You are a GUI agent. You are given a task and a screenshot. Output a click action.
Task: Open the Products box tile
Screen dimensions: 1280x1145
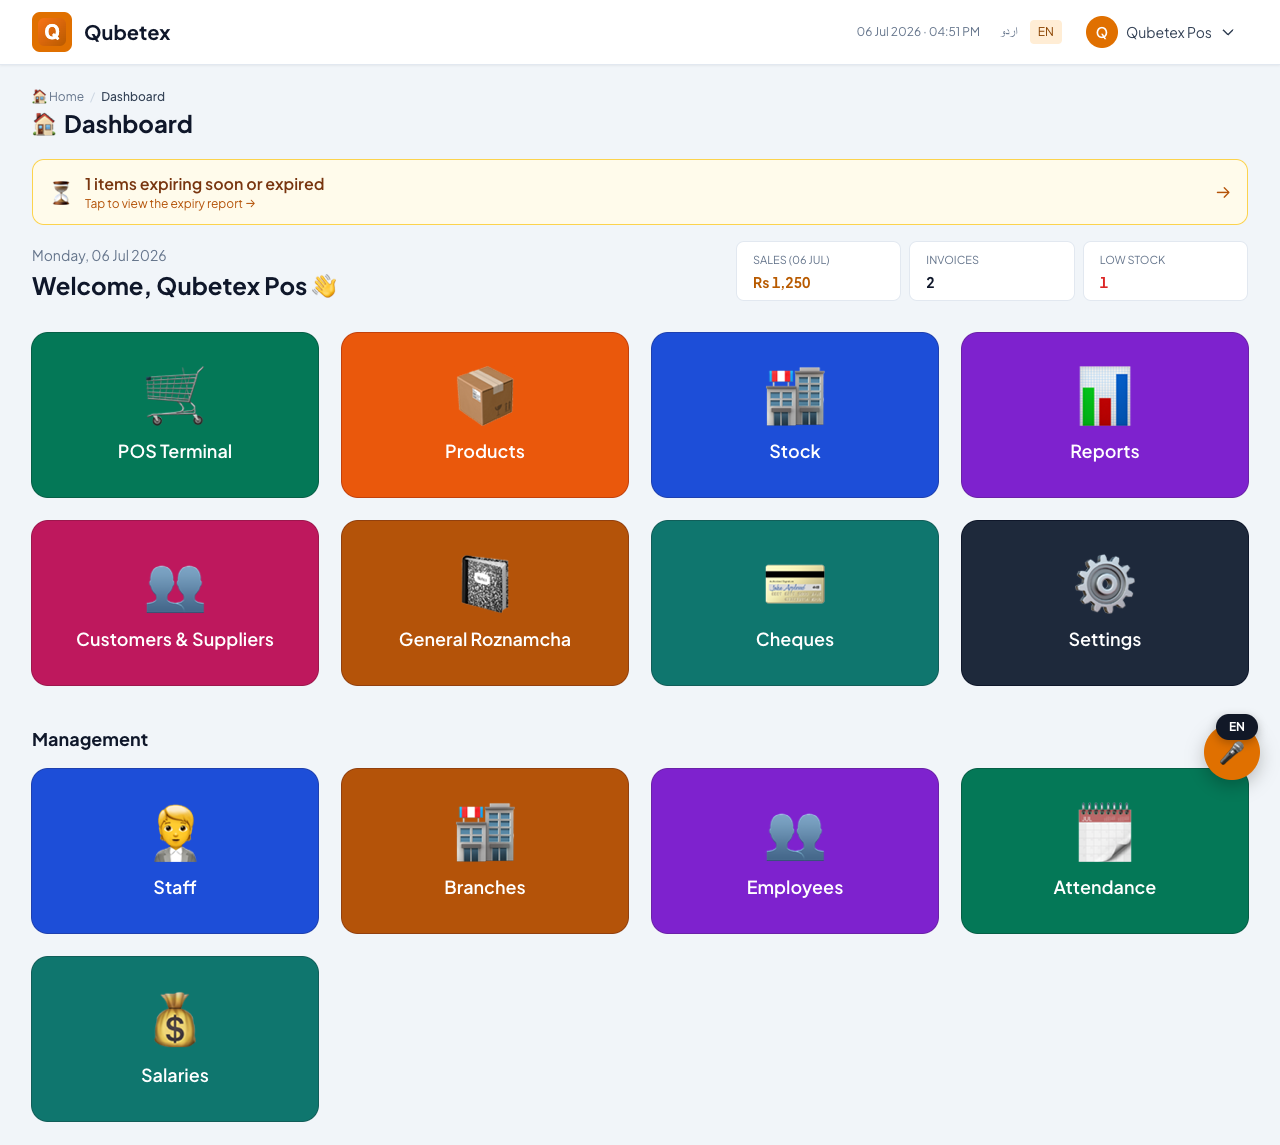[485, 415]
